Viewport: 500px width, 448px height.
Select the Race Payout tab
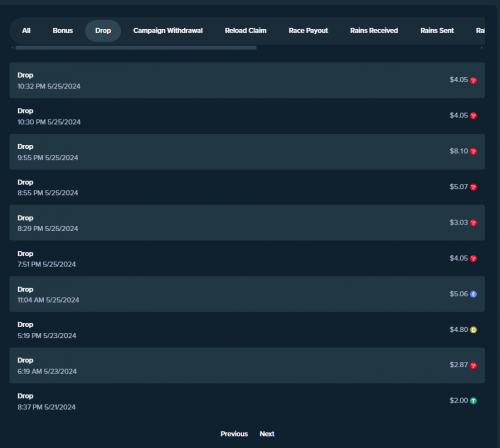[308, 31]
